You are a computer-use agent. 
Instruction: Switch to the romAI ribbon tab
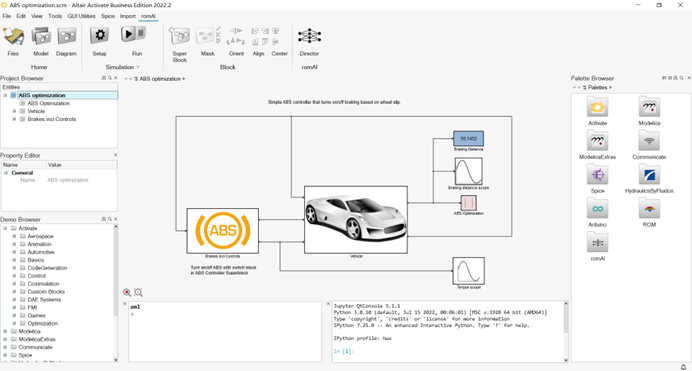[x=148, y=16]
